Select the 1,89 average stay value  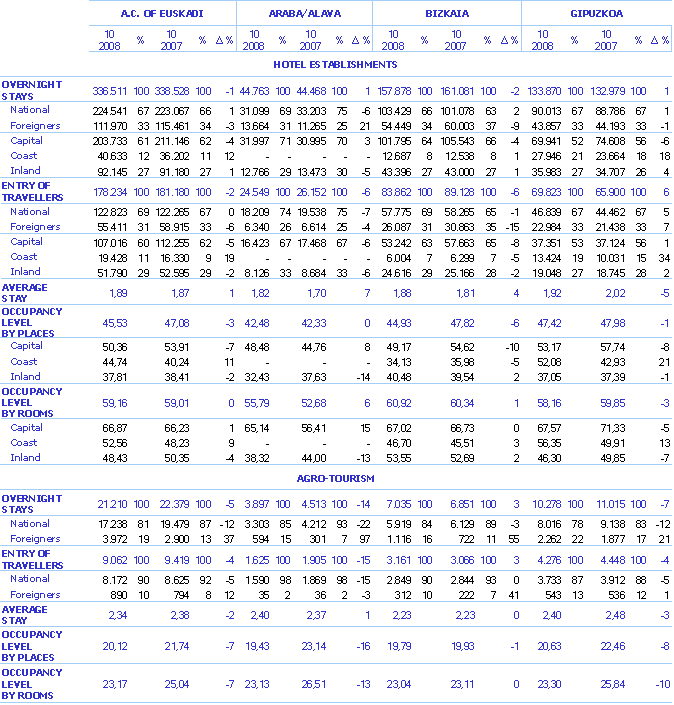(117, 292)
